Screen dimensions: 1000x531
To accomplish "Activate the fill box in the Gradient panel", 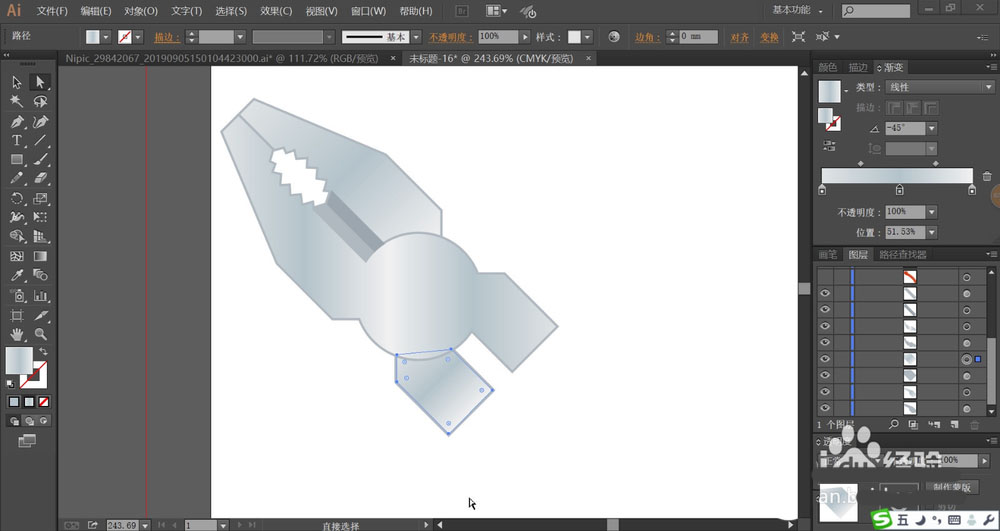I will [825, 115].
